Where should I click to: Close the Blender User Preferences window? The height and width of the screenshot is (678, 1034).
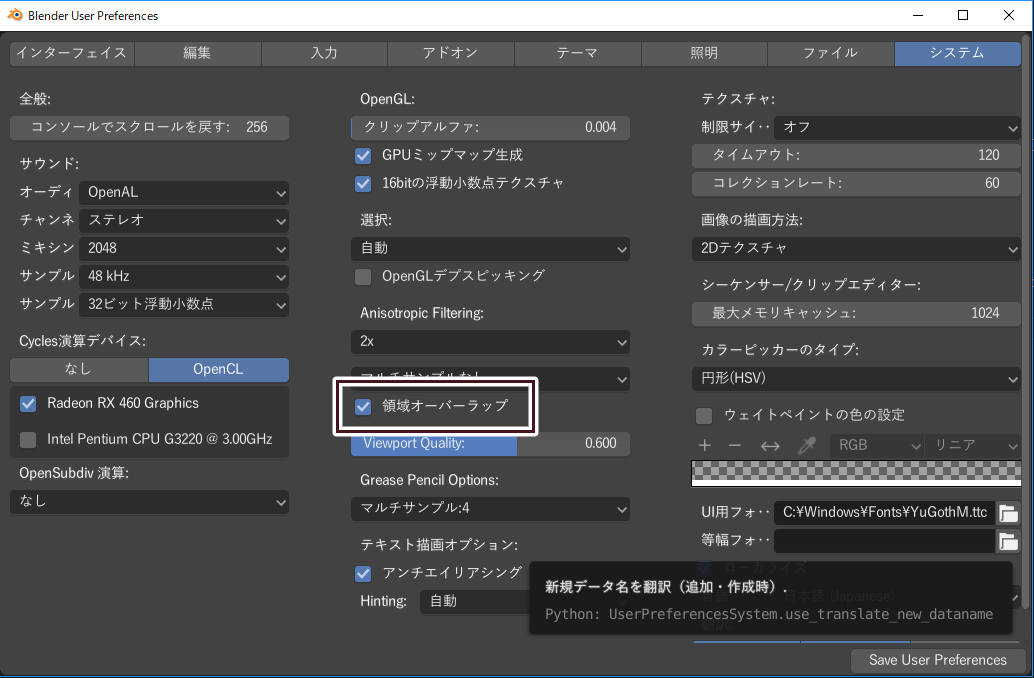click(1009, 15)
